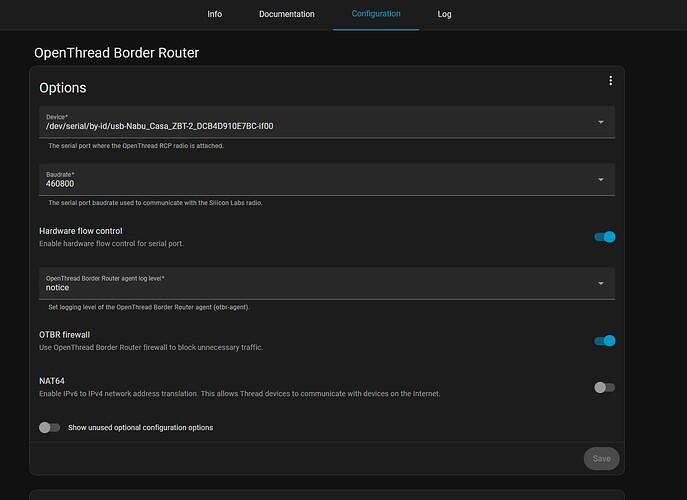Click the NAT64 label
This screenshot has width=687, height=500.
[x=52, y=381]
